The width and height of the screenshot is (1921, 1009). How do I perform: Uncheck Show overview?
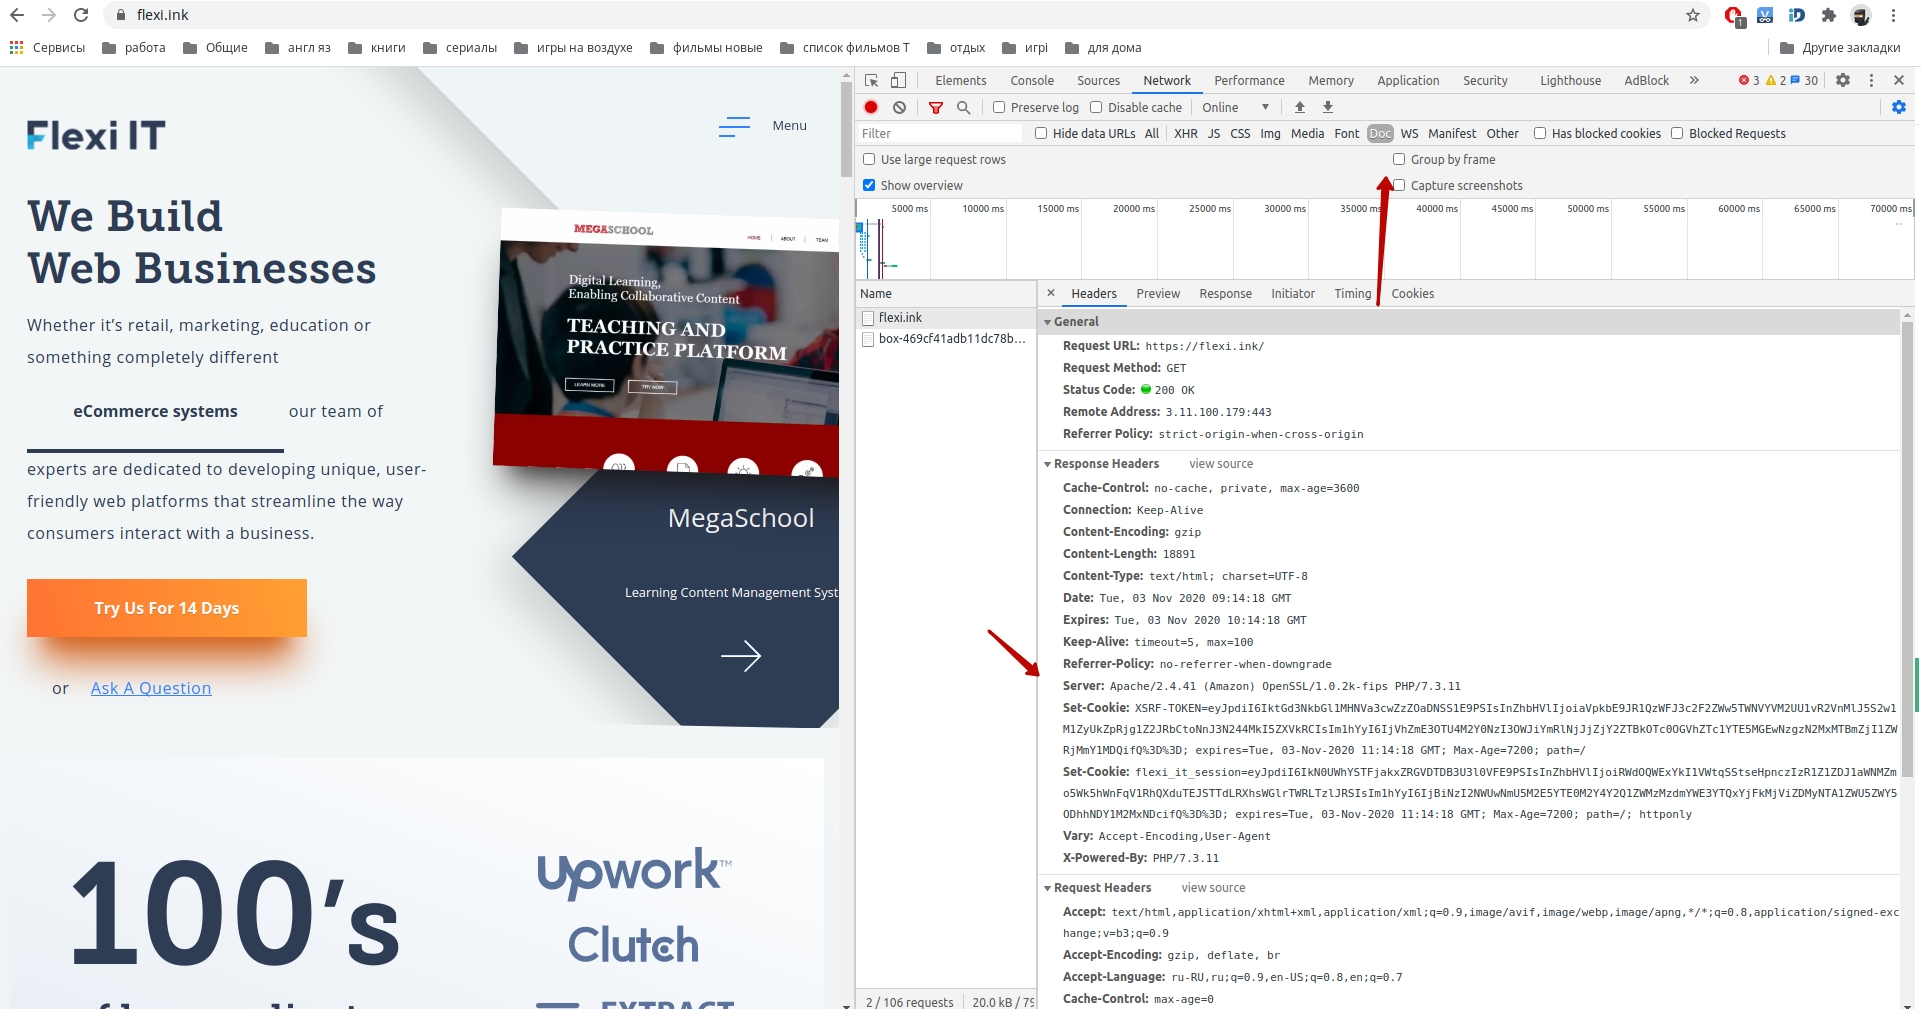click(869, 185)
